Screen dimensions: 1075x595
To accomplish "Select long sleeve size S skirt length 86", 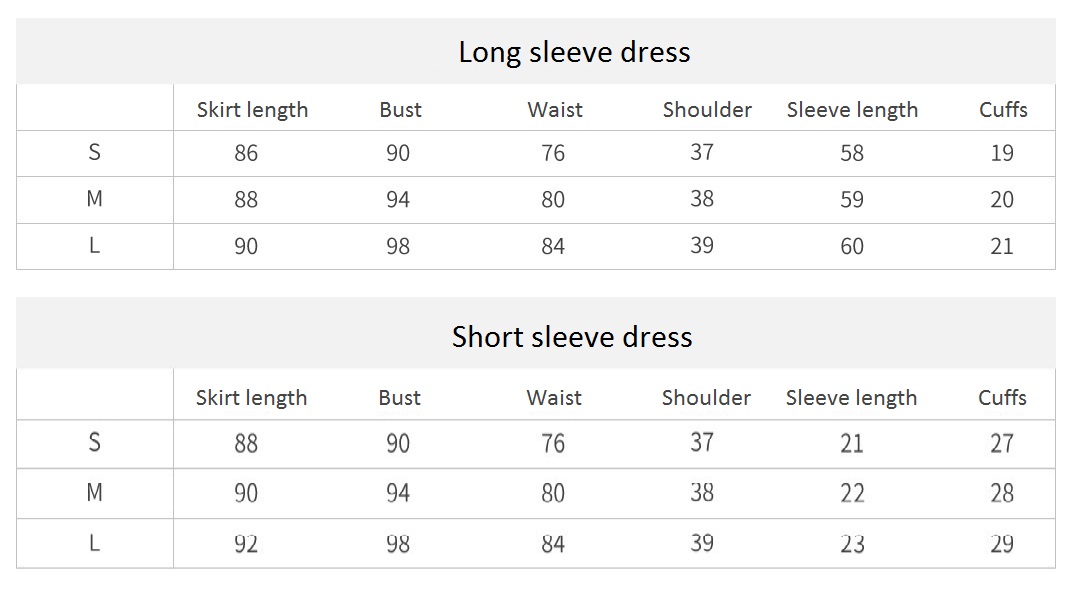I will 246,153.
